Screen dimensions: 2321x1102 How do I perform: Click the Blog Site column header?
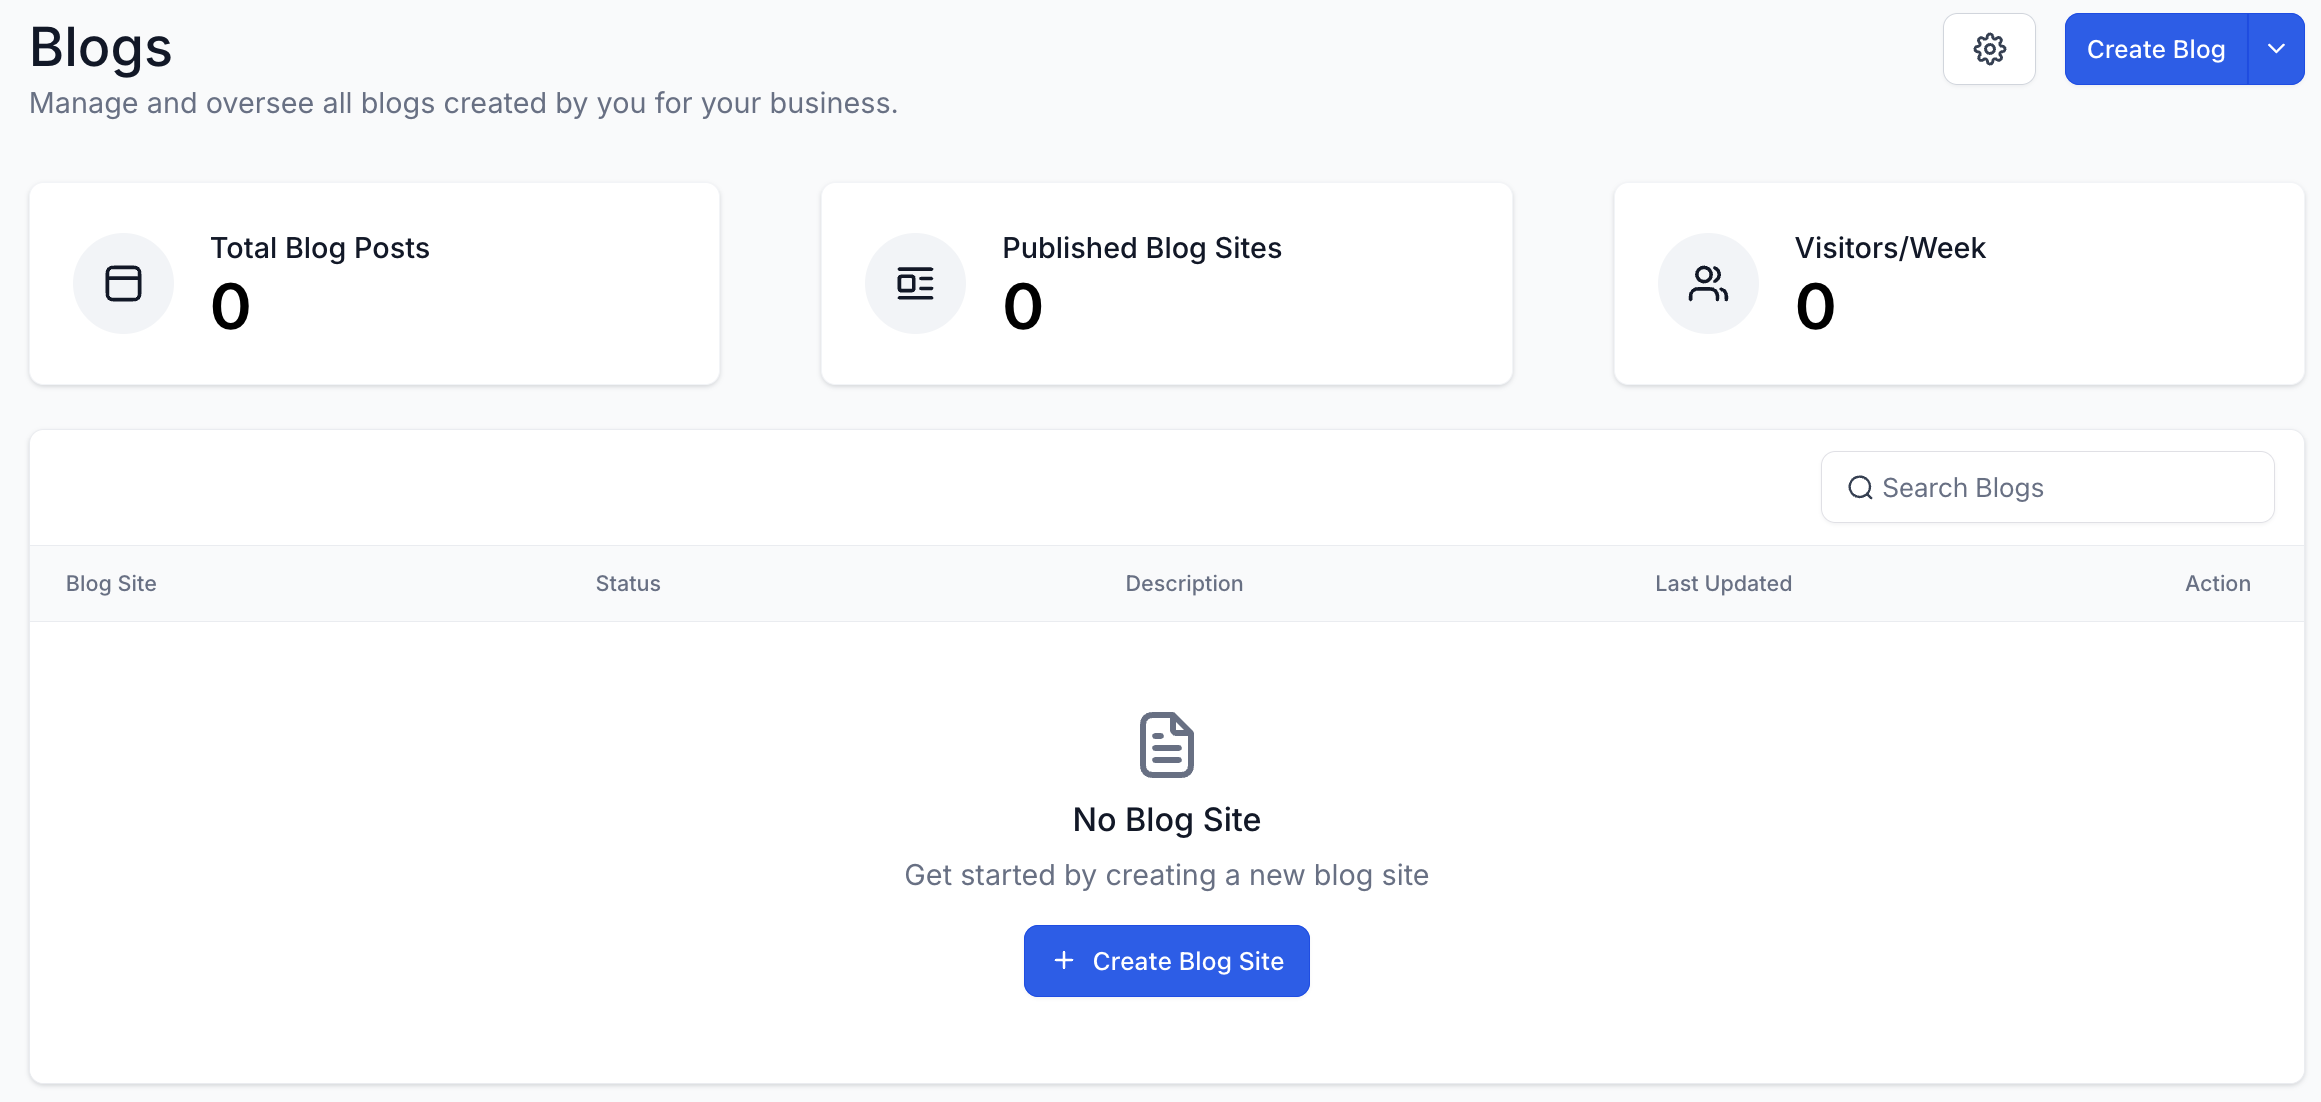[x=111, y=583]
